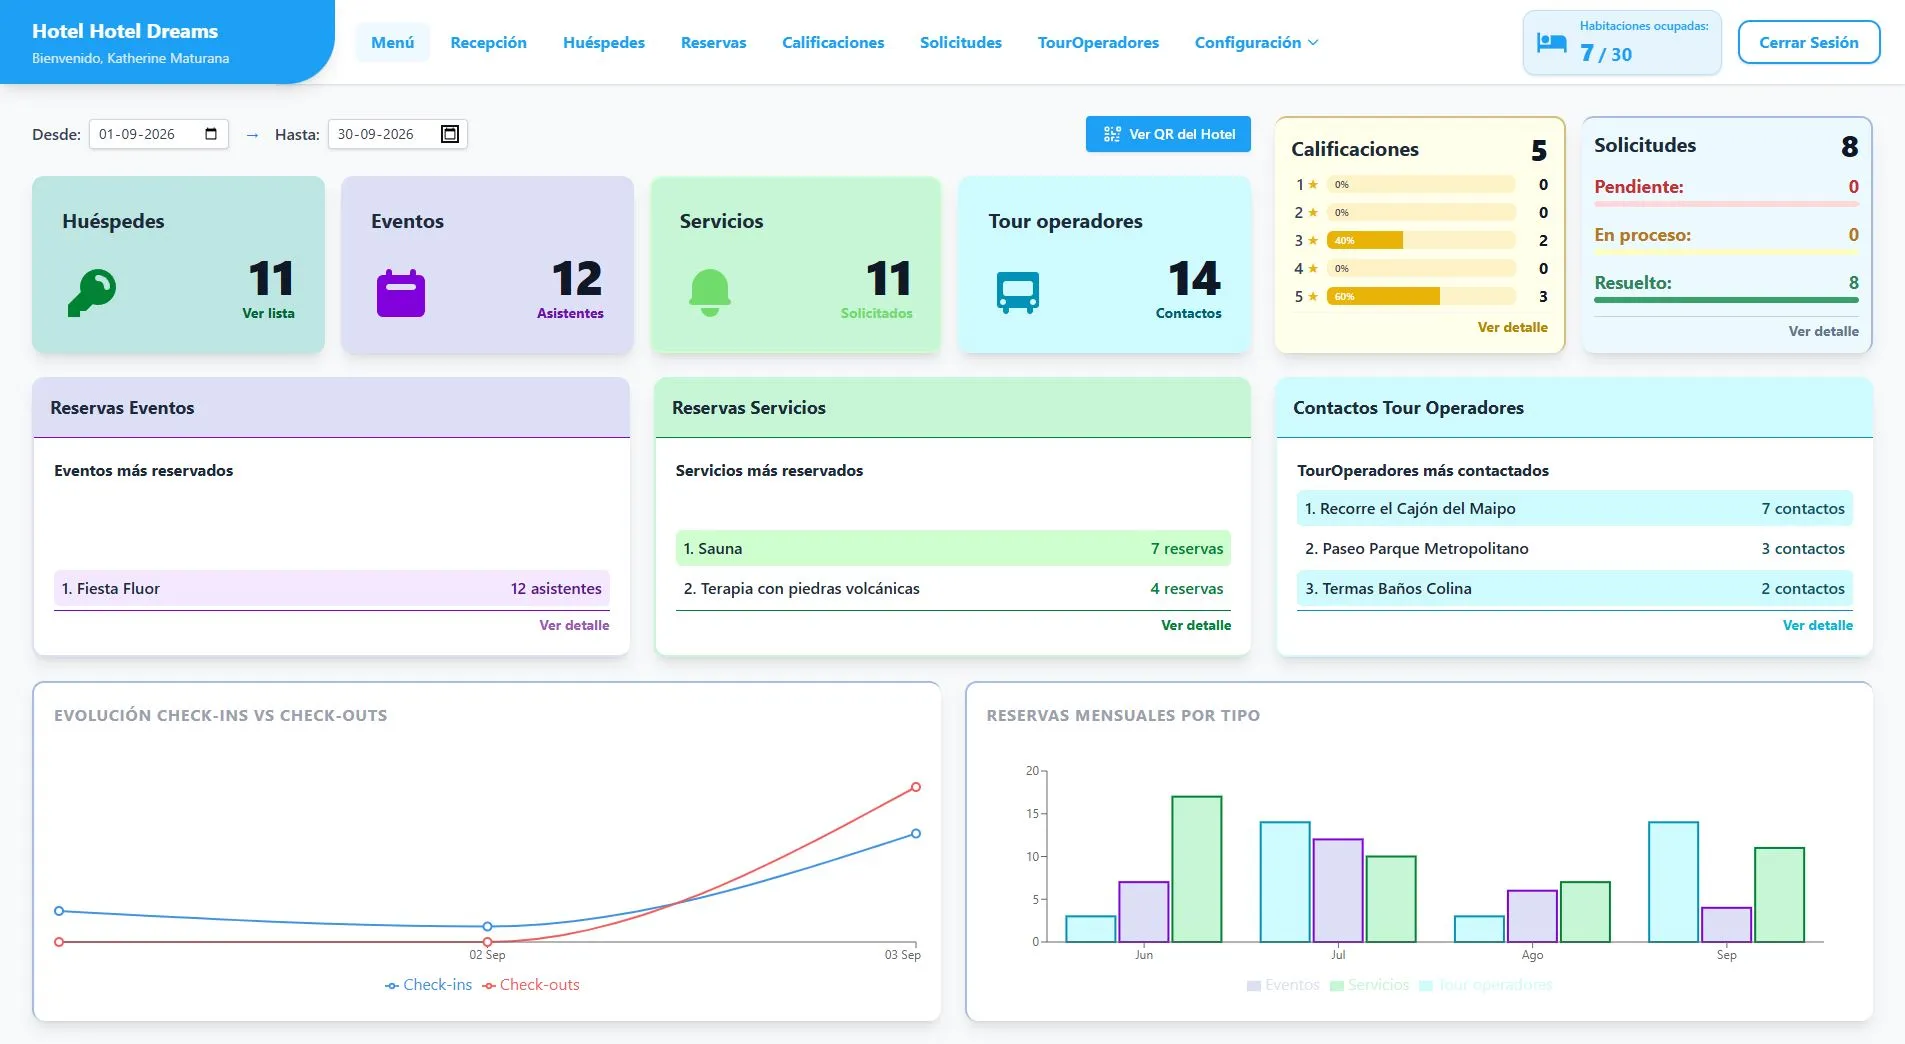Select Recorre el Cajón del Maipo row
This screenshot has height=1044, width=1905.
tap(1575, 508)
